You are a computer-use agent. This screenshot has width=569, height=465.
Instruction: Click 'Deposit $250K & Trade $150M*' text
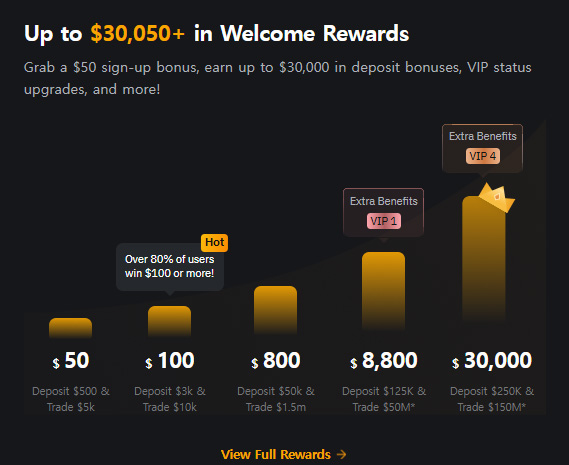(x=492, y=399)
